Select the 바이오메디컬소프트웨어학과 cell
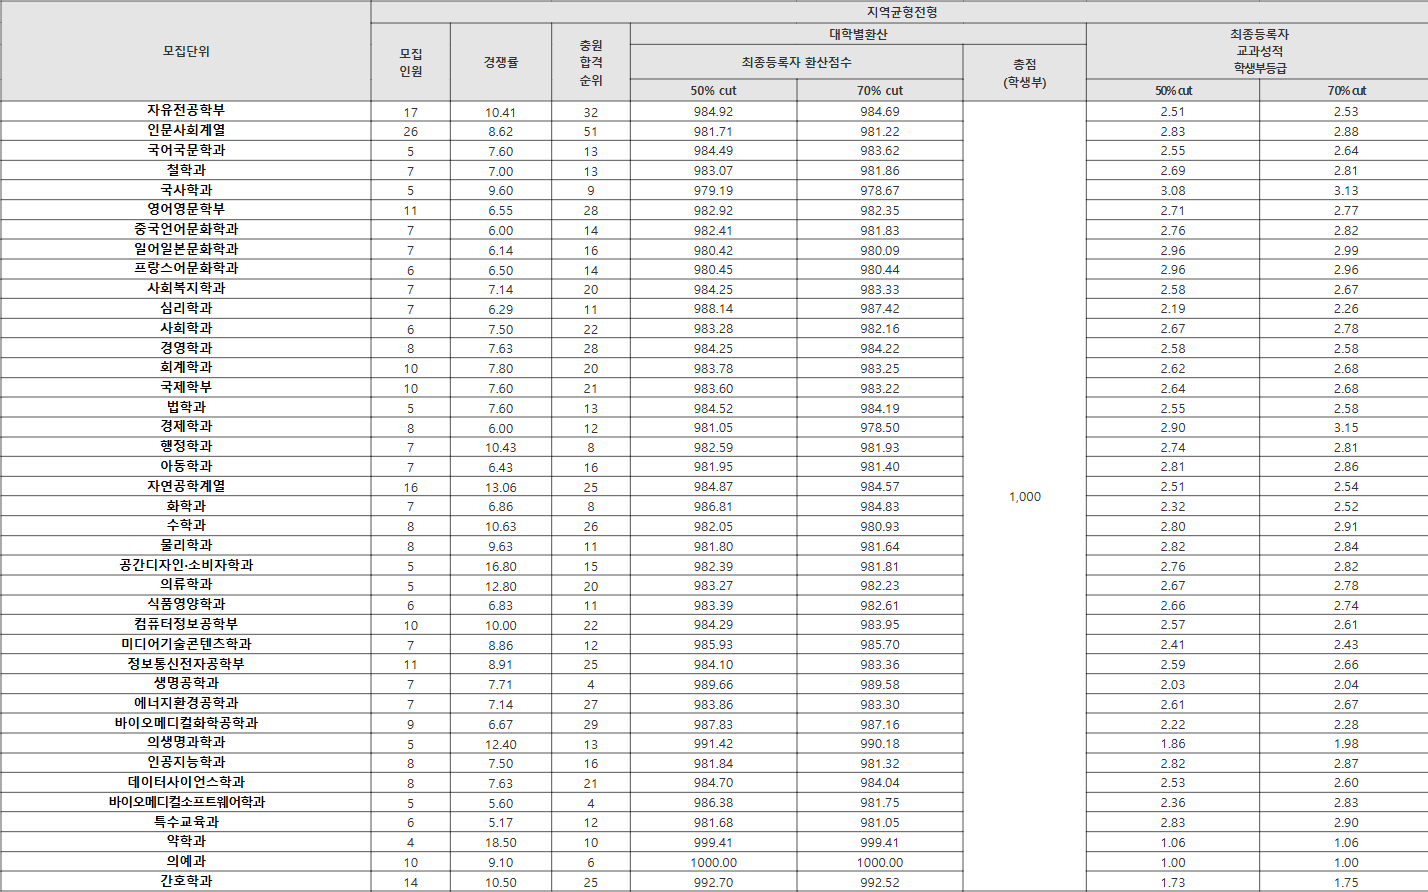The height and width of the screenshot is (892, 1428). 186,802
